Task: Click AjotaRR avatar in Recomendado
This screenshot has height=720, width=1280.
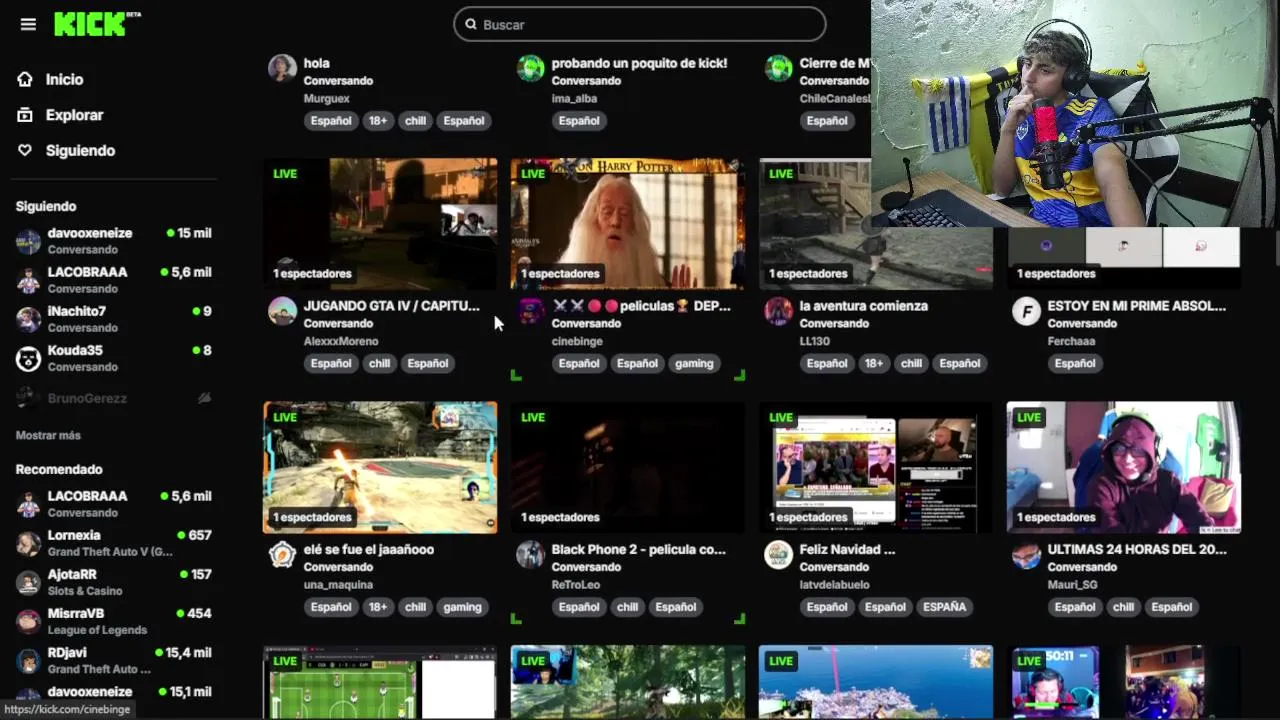Action: click(x=28, y=582)
